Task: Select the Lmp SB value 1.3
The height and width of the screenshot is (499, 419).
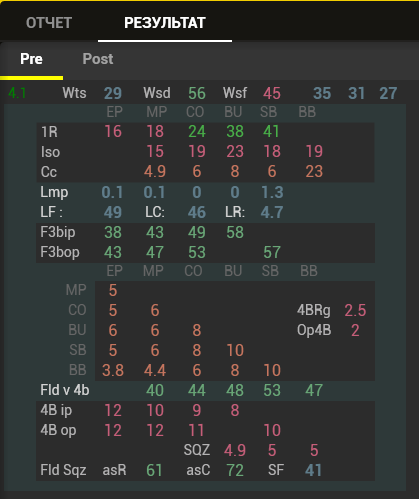Action: point(272,192)
